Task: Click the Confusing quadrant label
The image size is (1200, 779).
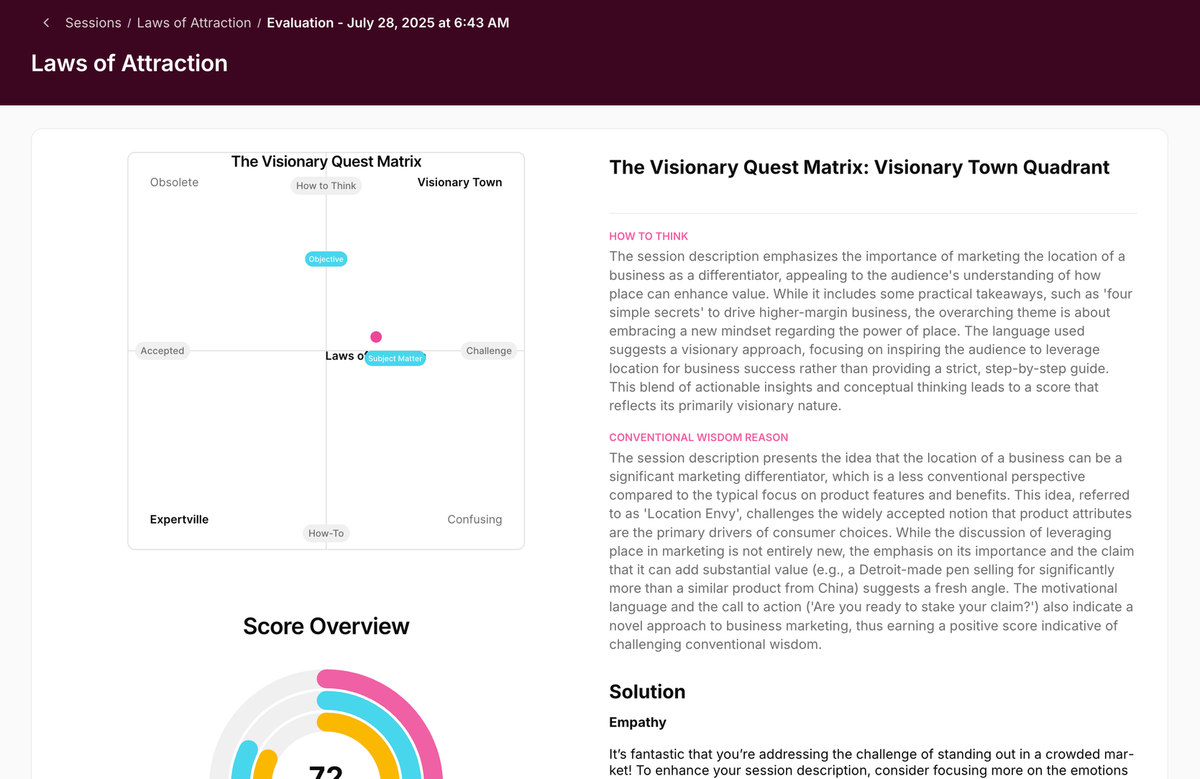Action: coord(475,519)
